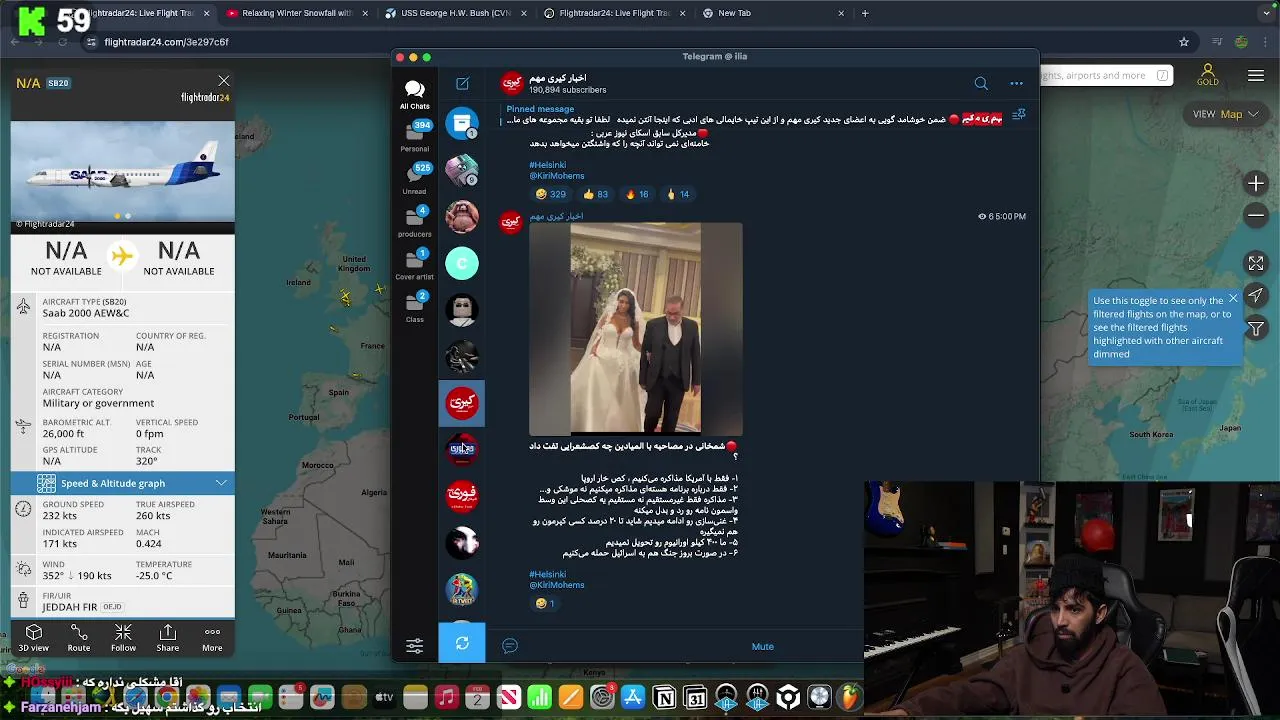The image size is (1280, 720).
Task: Open 3D view of the aircraft
Action: 33,638
